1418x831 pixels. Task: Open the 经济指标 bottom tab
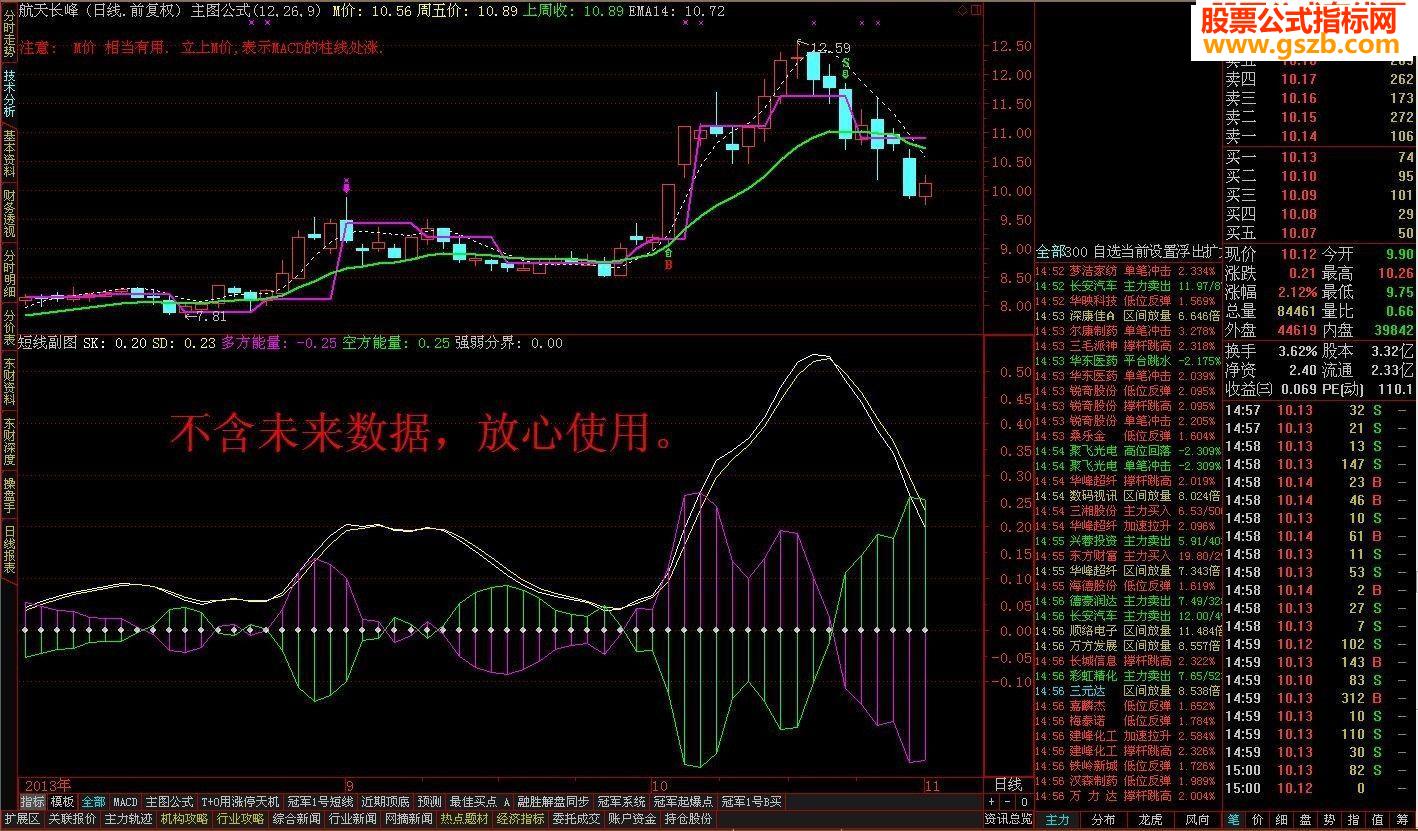point(520,819)
